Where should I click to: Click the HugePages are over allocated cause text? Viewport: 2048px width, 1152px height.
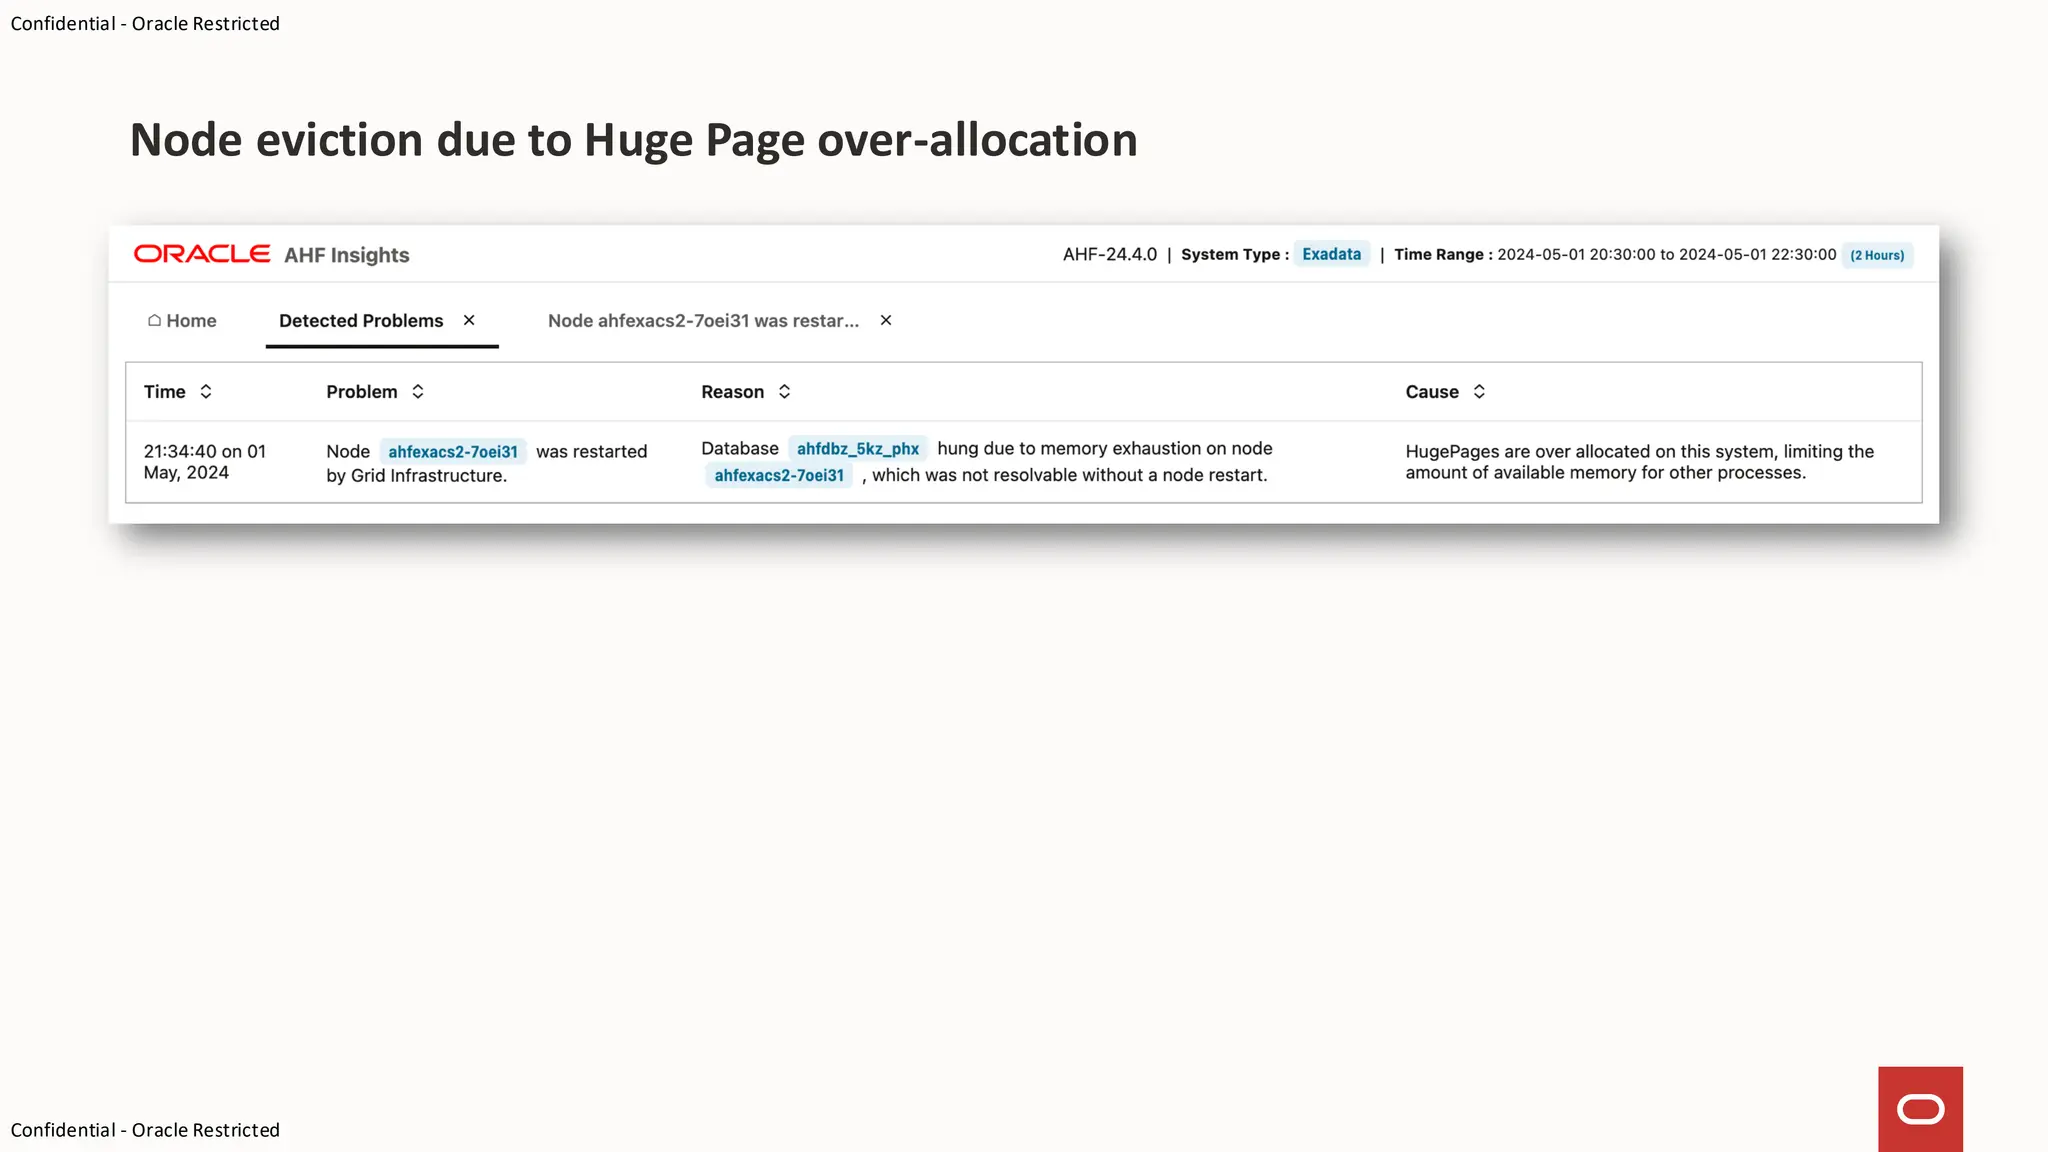(x=1640, y=462)
